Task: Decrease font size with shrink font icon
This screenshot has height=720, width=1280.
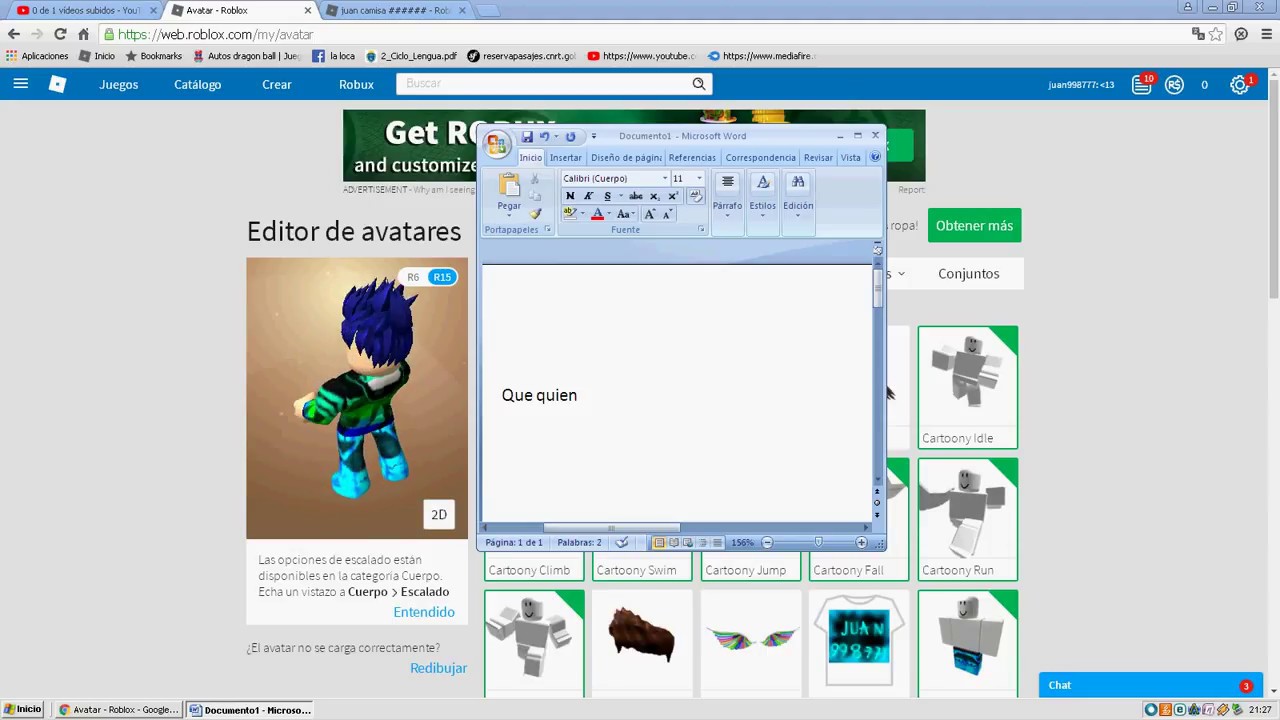Action: coord(667,214)
